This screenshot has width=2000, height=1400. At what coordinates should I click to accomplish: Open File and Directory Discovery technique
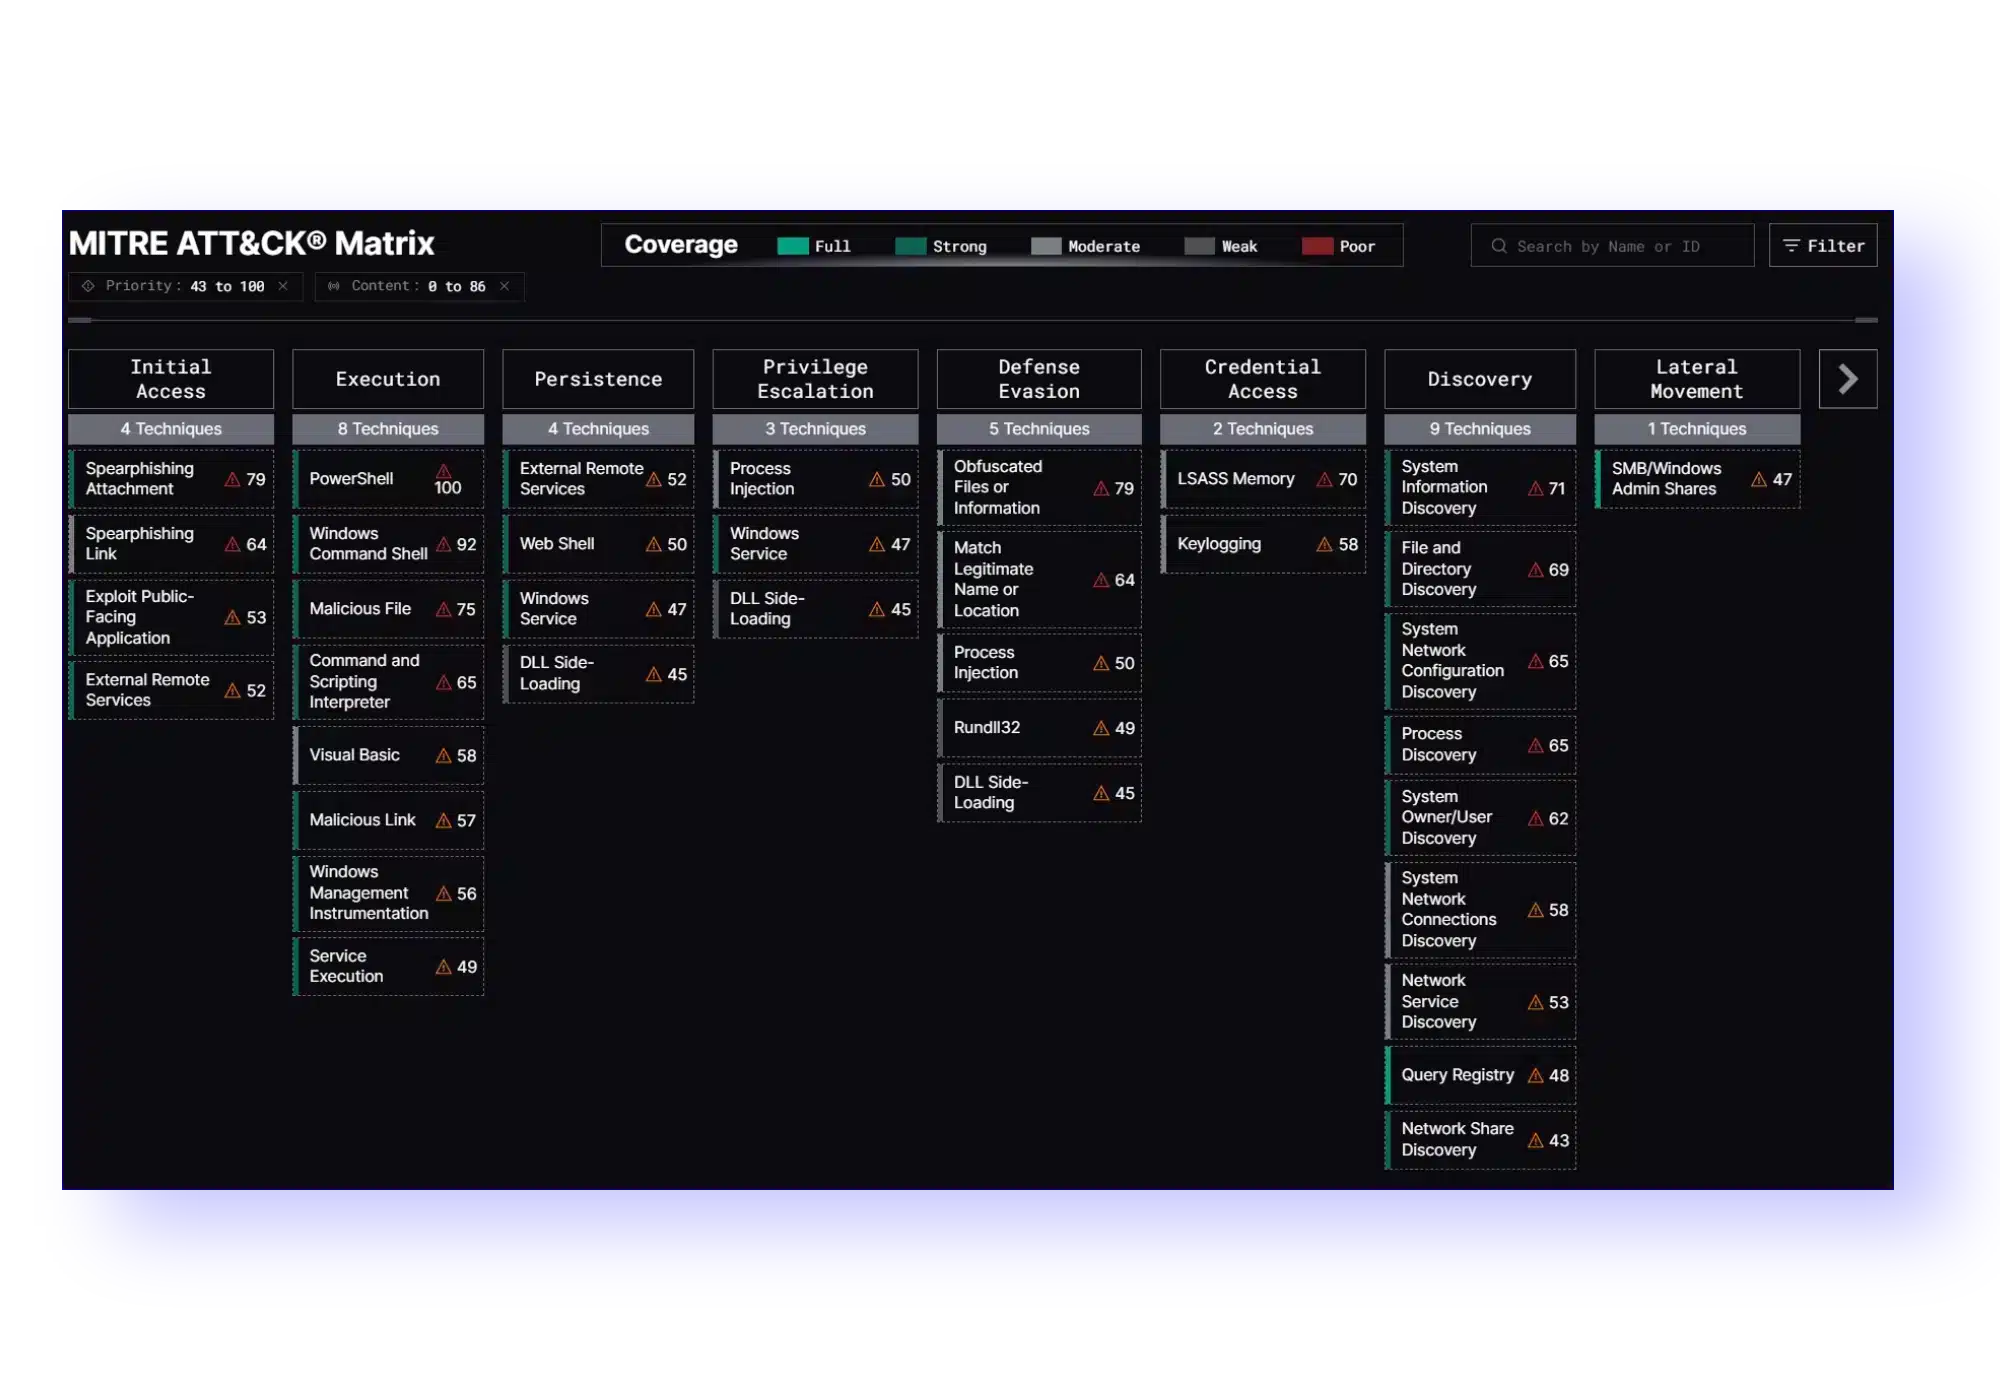pos(1480,569)
